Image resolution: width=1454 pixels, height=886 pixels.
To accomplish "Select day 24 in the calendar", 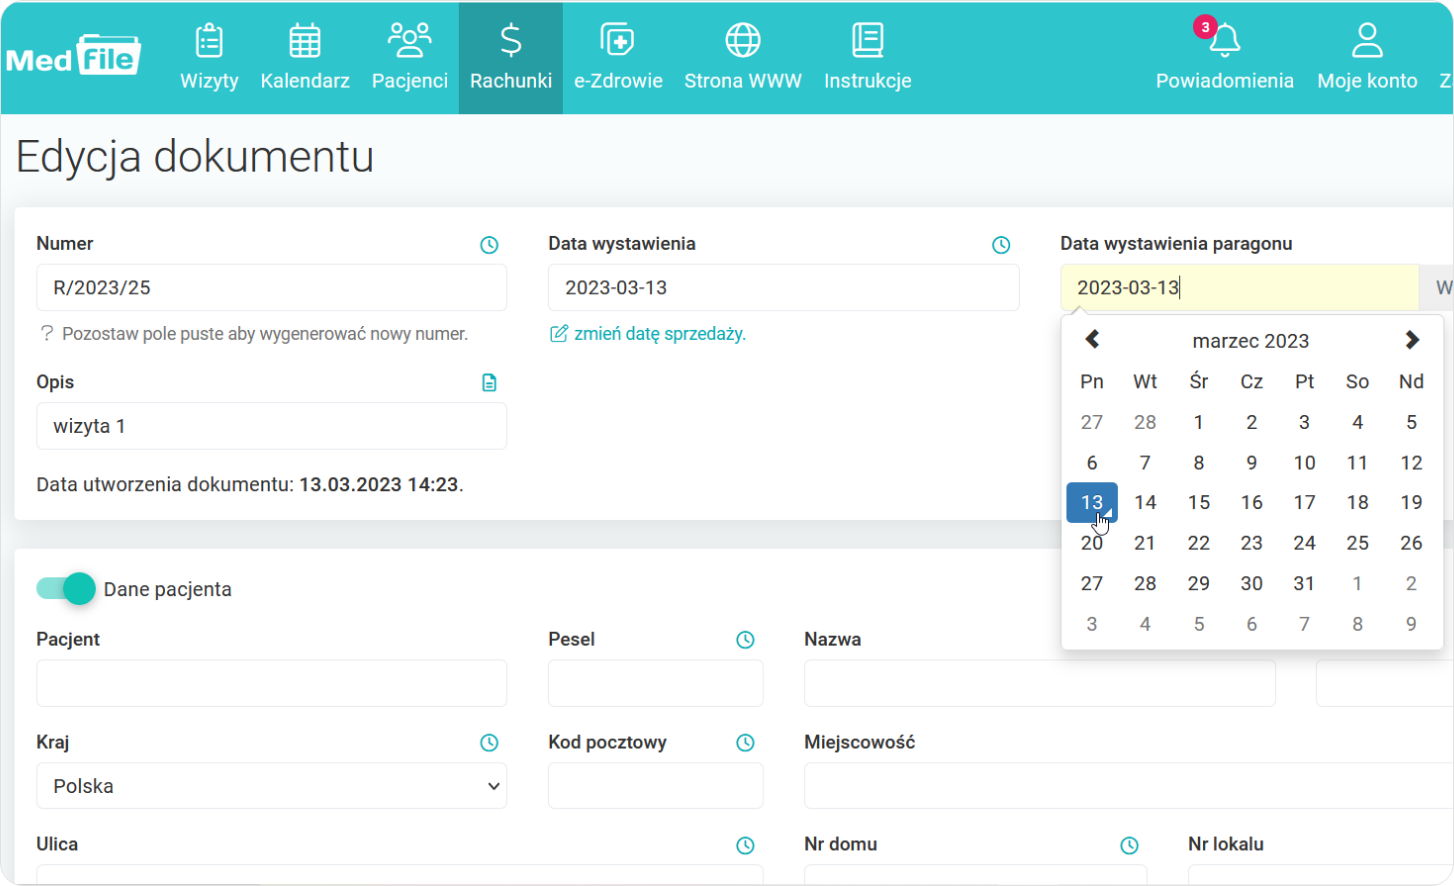I will [x=1304, y=543].
